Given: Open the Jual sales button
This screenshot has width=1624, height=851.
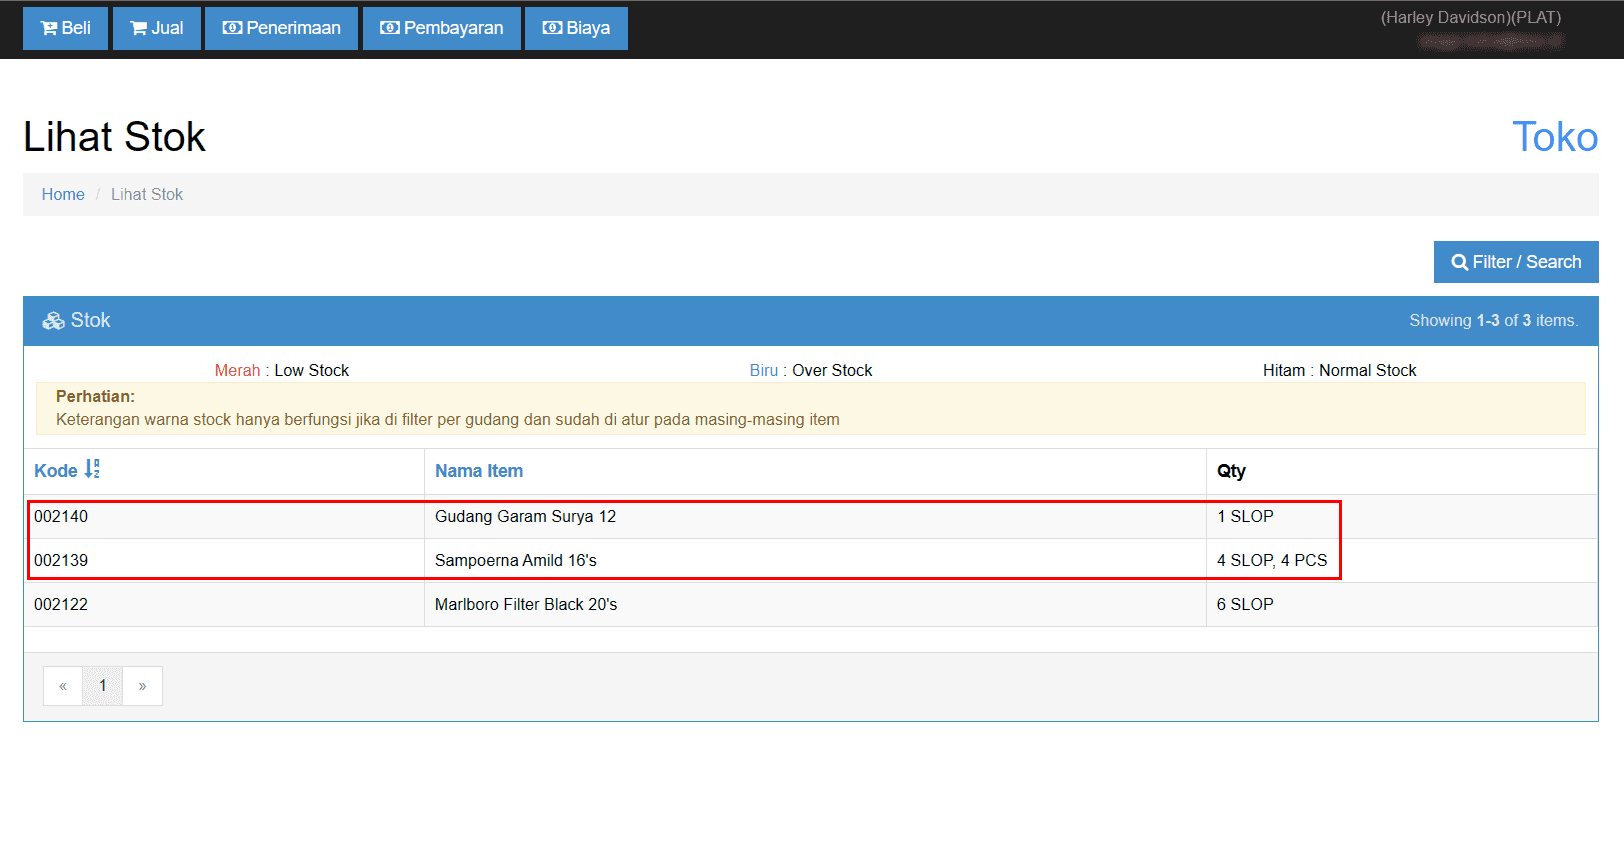Looking at the screenshot, I should [157, 28].
